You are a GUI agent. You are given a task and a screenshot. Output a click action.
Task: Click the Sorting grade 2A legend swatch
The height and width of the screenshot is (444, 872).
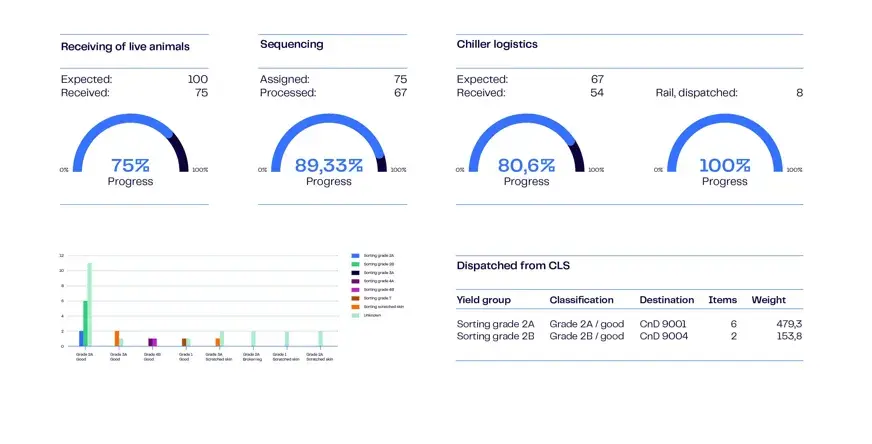click(355, 256)
